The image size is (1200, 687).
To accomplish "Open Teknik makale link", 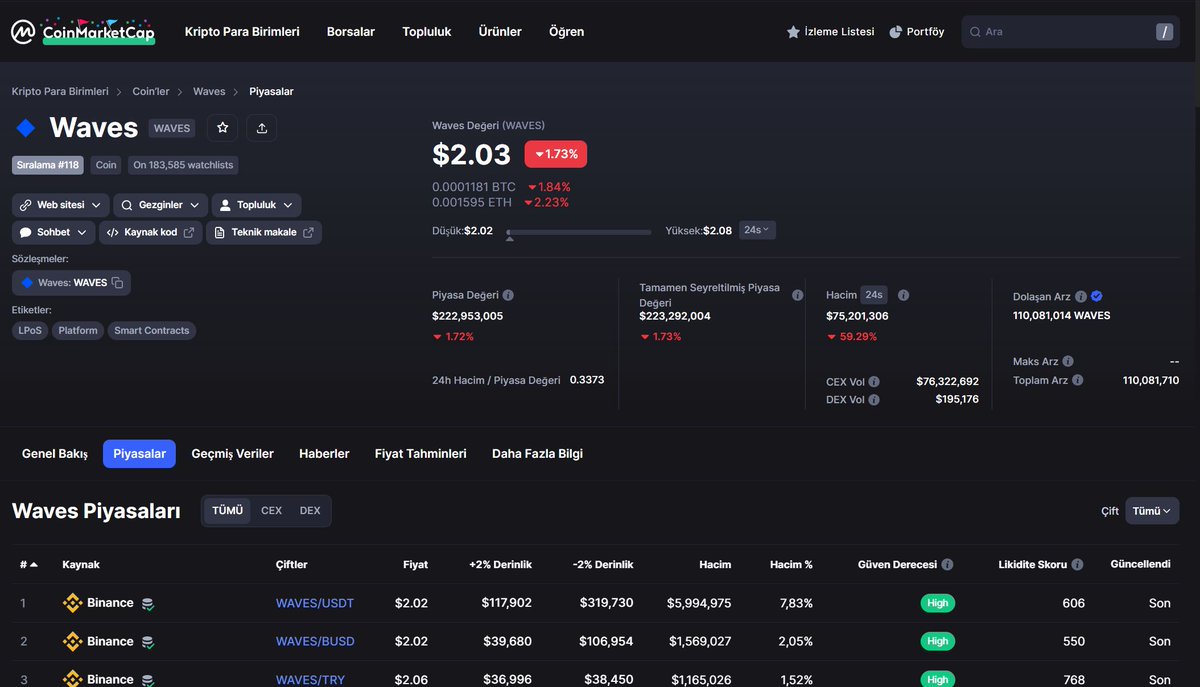I will (264, 232).
